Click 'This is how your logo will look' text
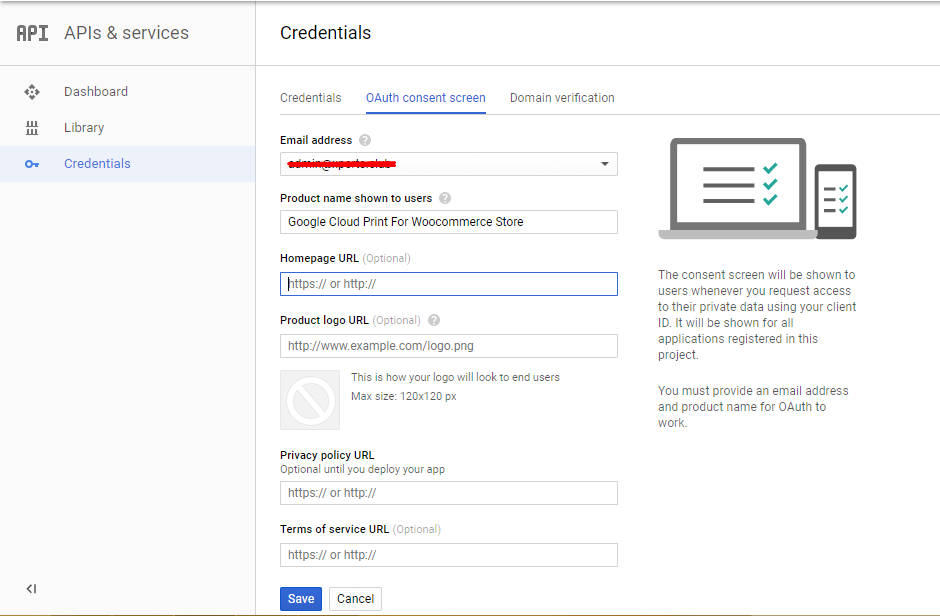Image resolution: width=940 pixels, height=616 pixels. tap(455, 378)
